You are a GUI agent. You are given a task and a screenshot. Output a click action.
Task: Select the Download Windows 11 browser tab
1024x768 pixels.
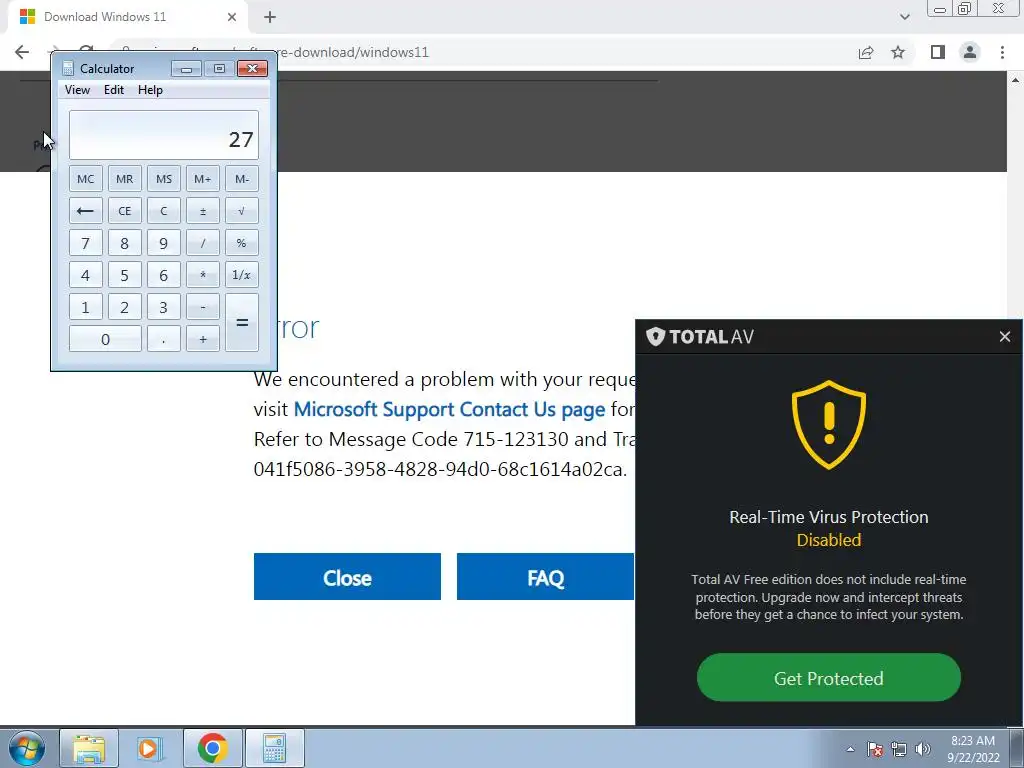(x=128, y=17)
